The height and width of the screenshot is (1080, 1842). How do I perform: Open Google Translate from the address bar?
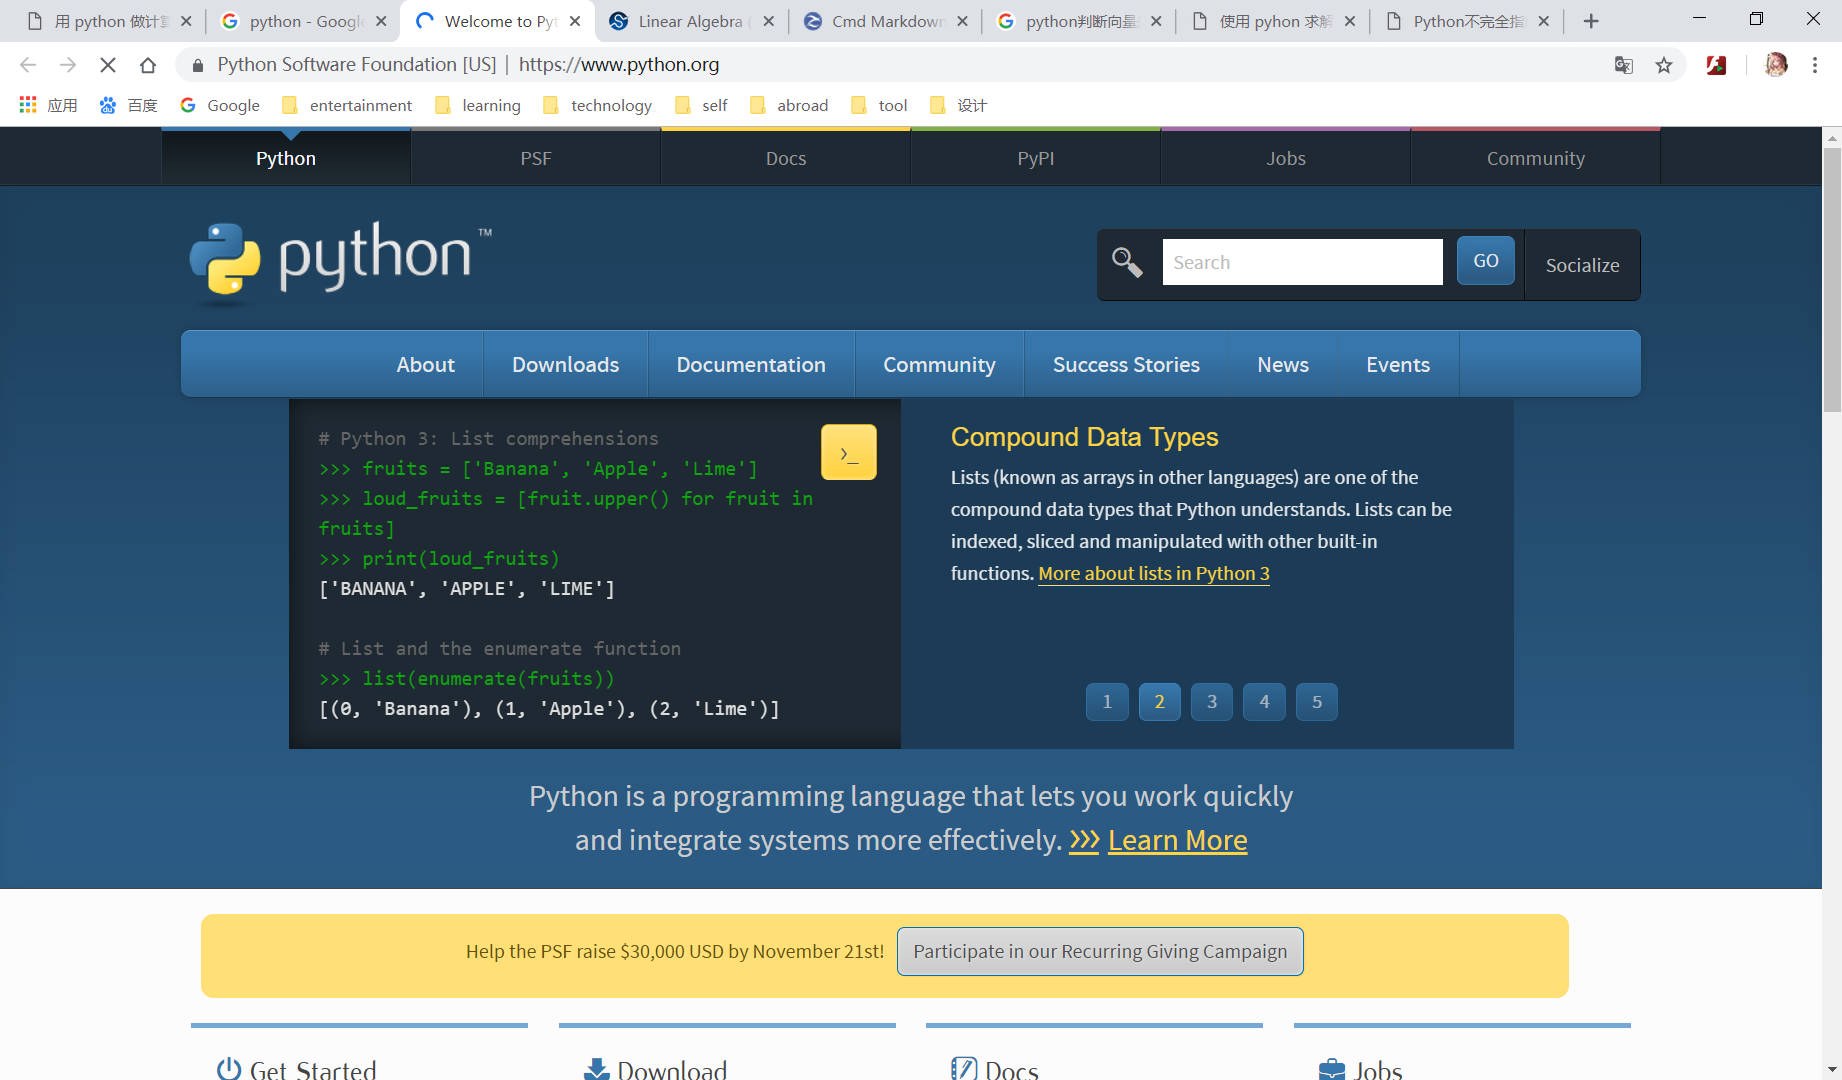1623,64
